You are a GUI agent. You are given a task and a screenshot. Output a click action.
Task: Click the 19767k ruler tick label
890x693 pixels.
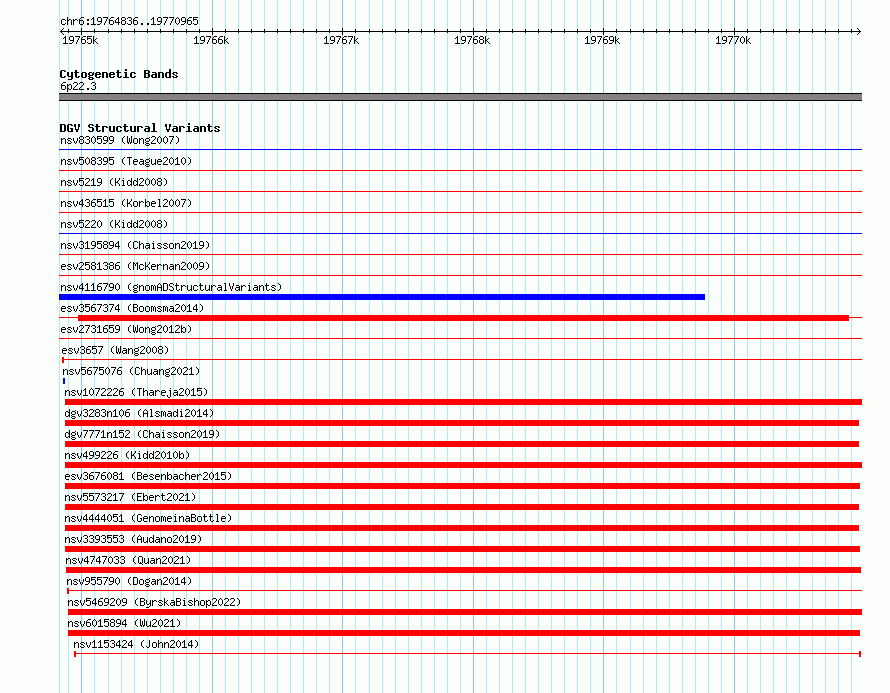(x=341, y=40)
